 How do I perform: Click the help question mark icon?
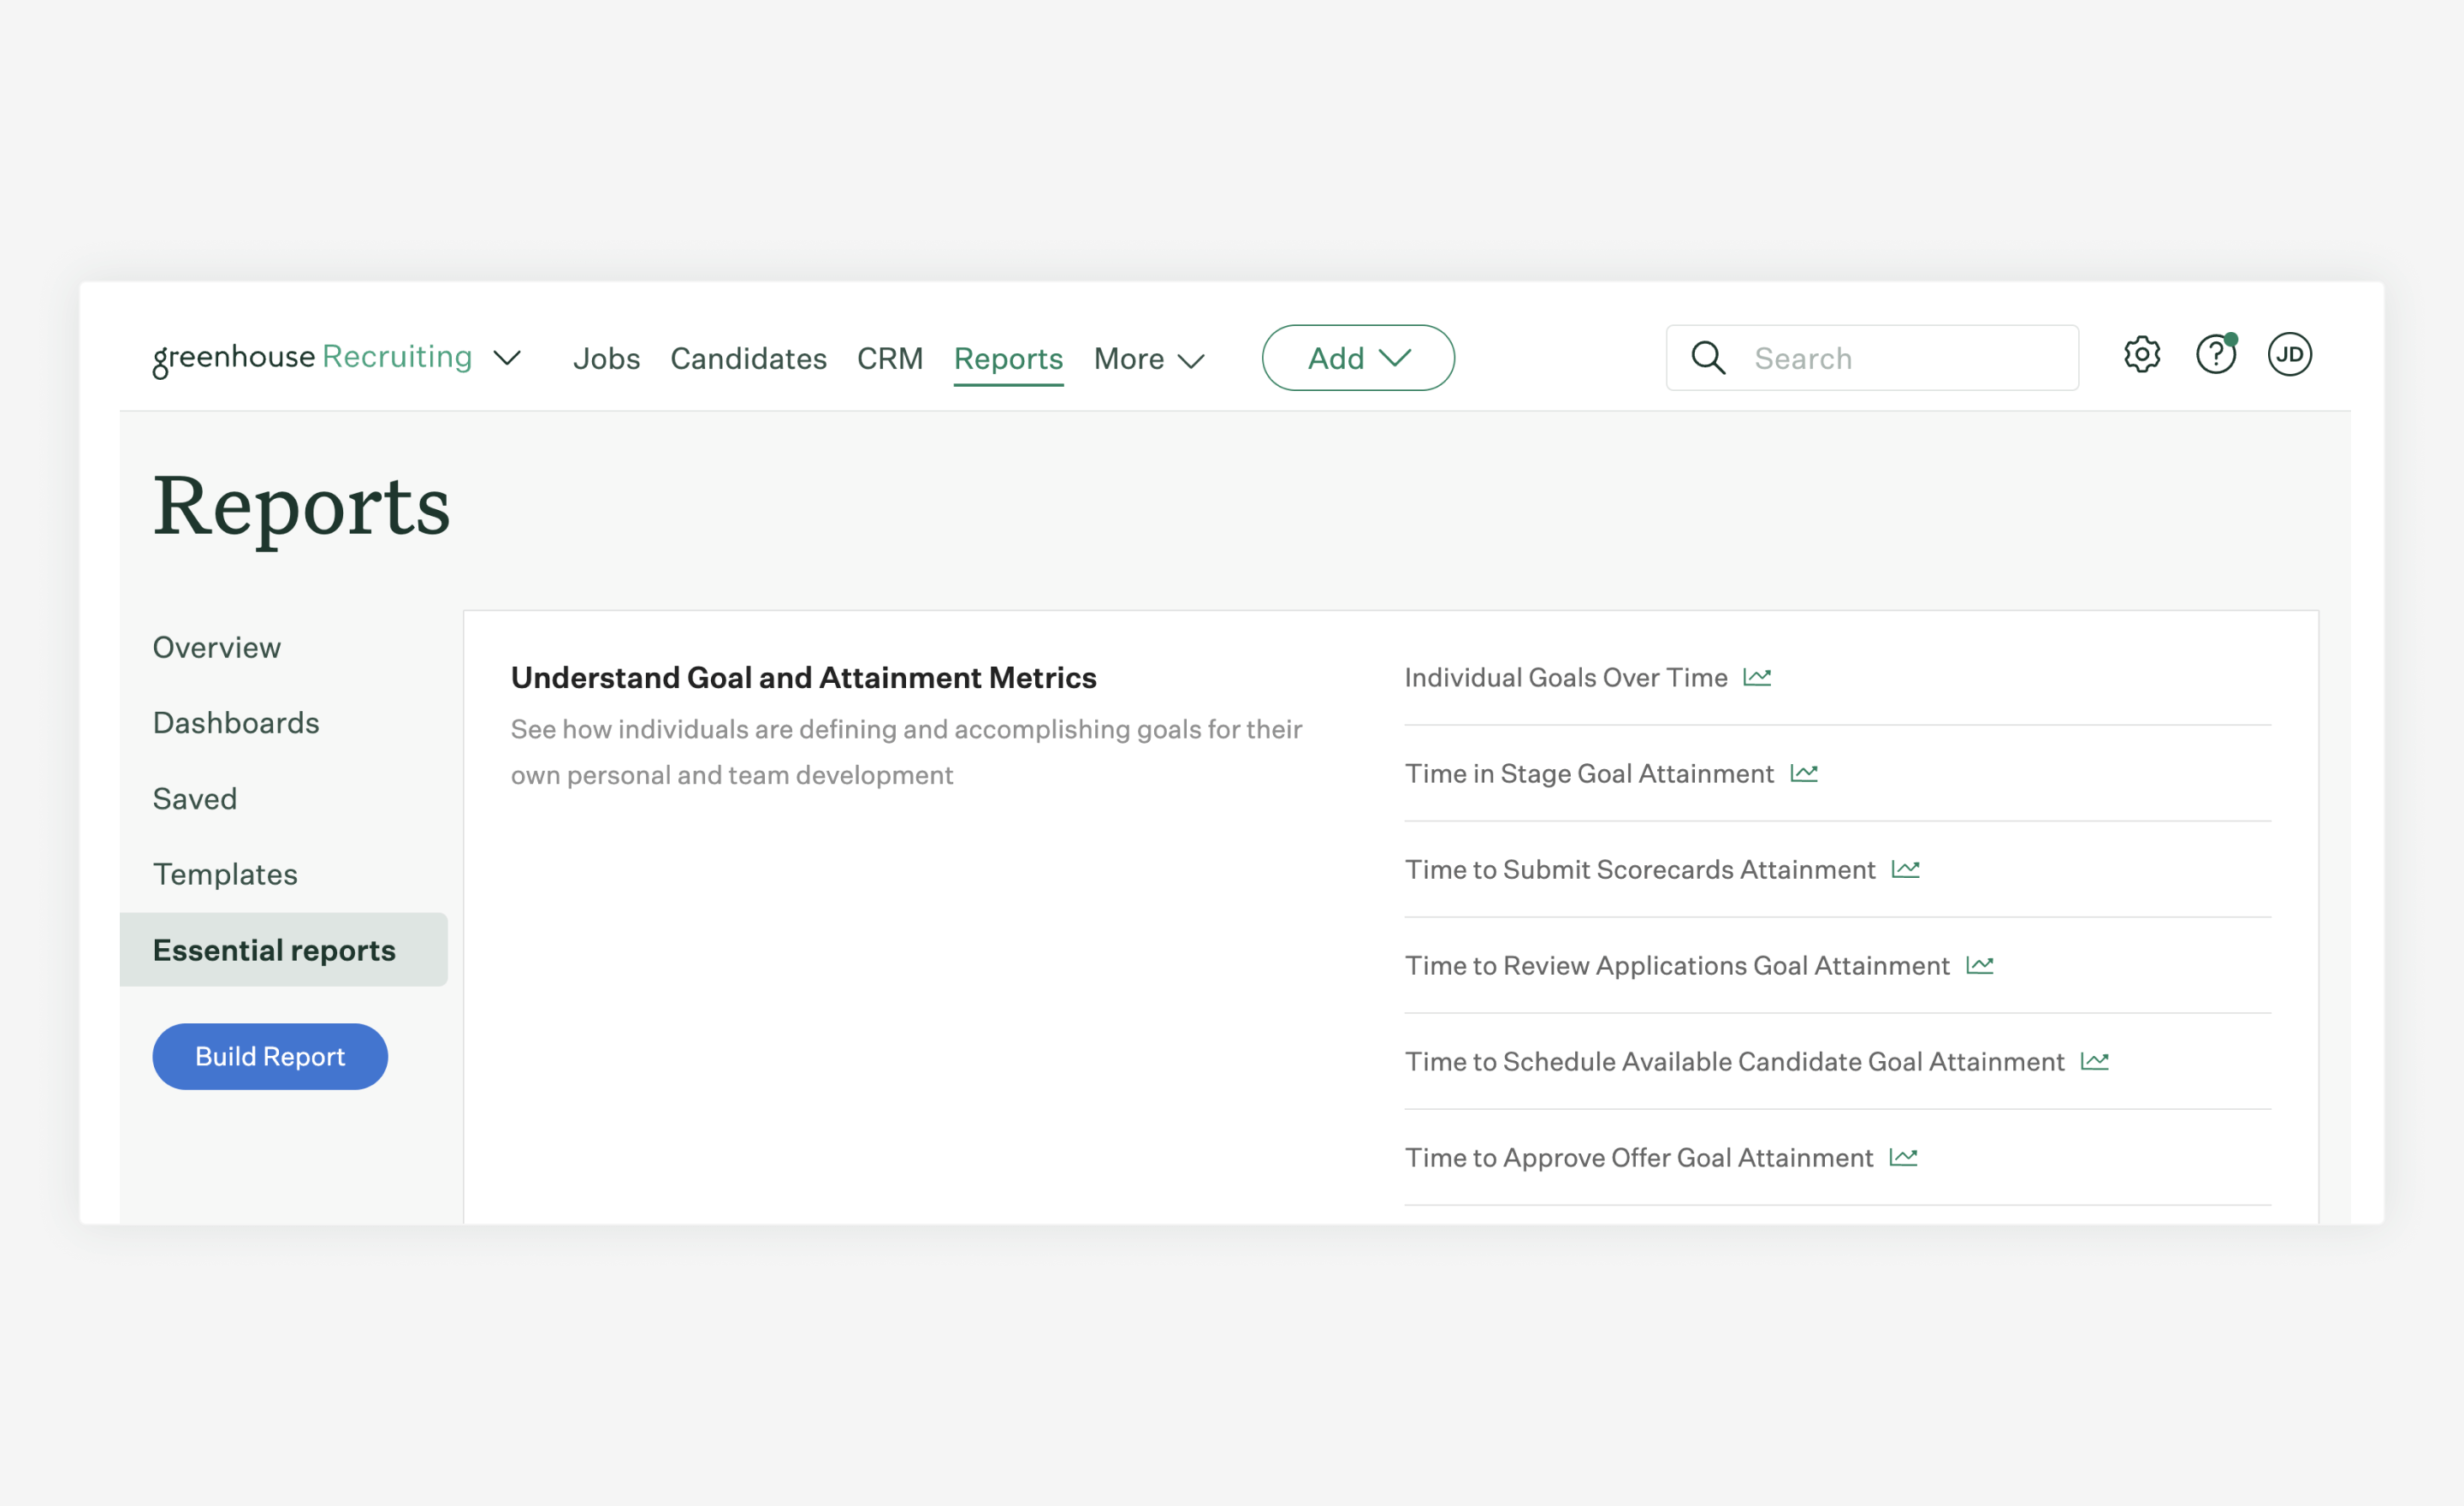(2215, 355)
